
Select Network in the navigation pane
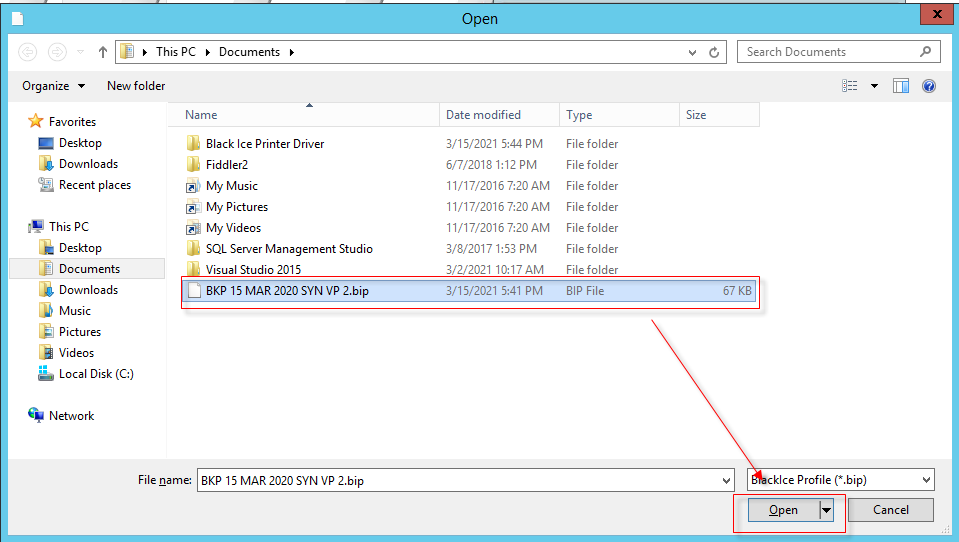point(71,415)
